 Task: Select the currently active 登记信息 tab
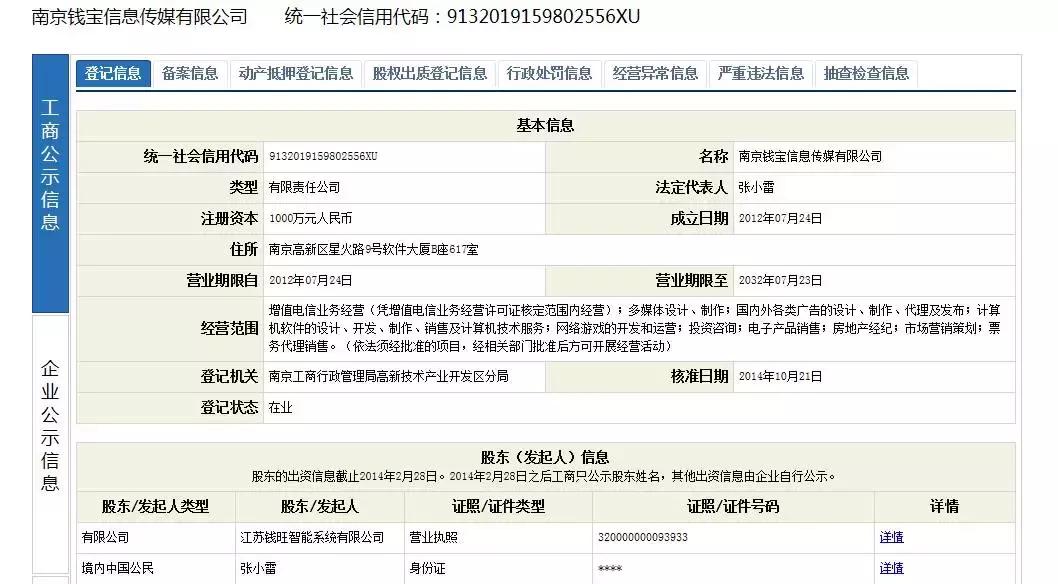pyautogui.click(x=113, y=73)
